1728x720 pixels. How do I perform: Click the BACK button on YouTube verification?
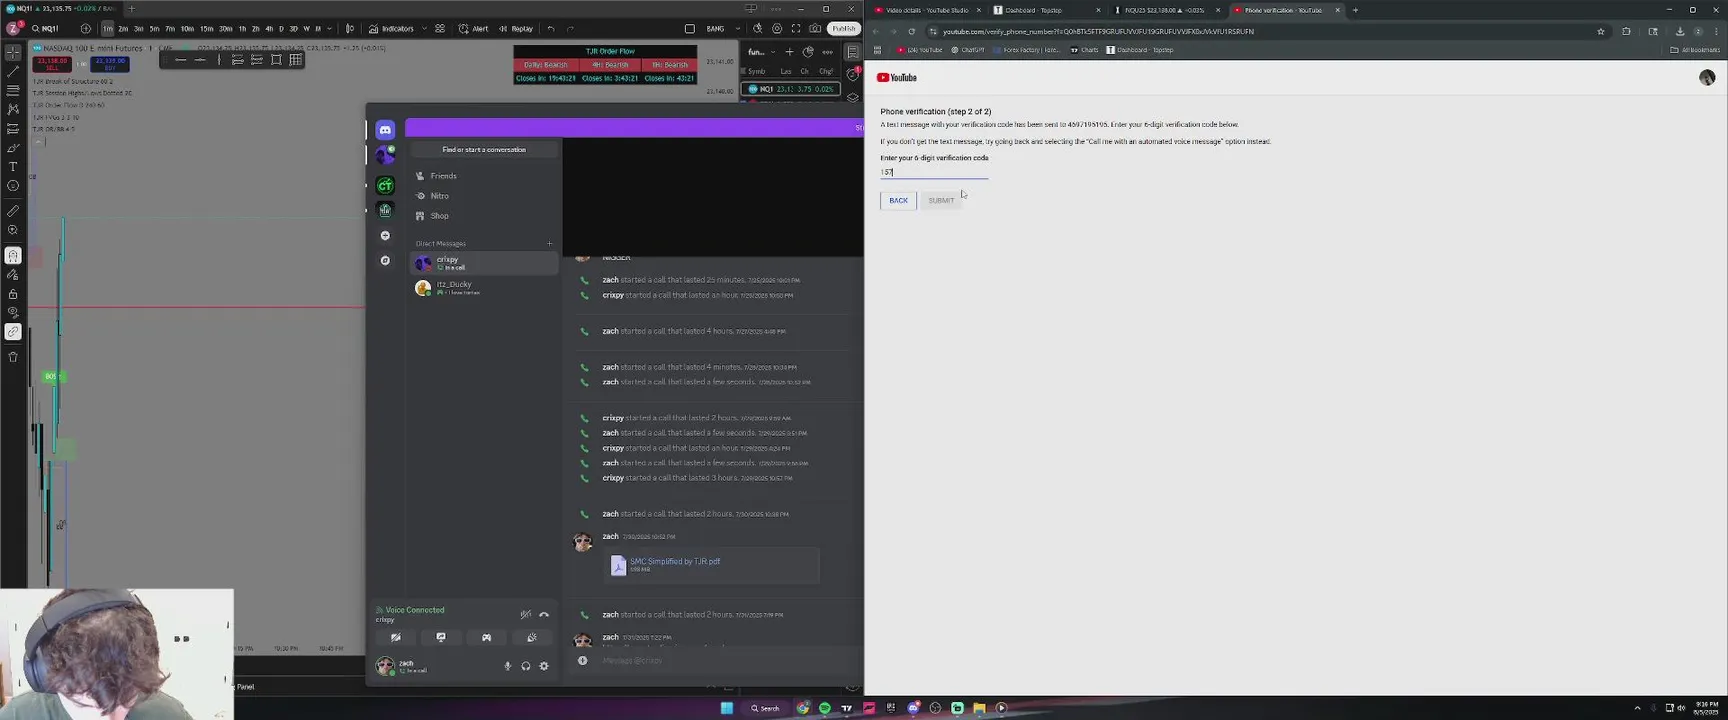898,201
